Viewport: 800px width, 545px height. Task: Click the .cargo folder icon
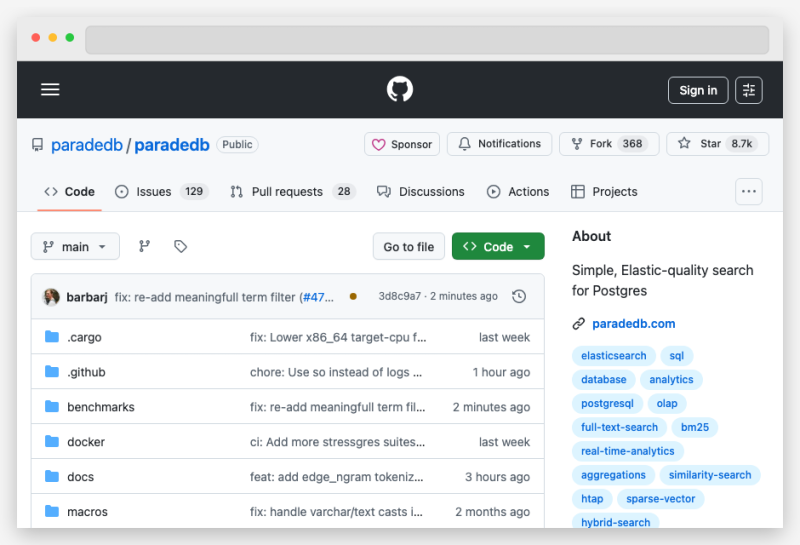52,337
